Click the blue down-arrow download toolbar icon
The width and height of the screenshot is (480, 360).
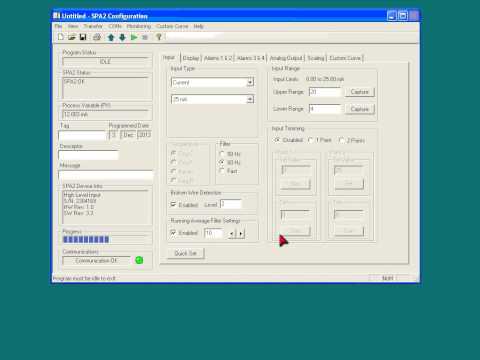click(x=122, y=37)
